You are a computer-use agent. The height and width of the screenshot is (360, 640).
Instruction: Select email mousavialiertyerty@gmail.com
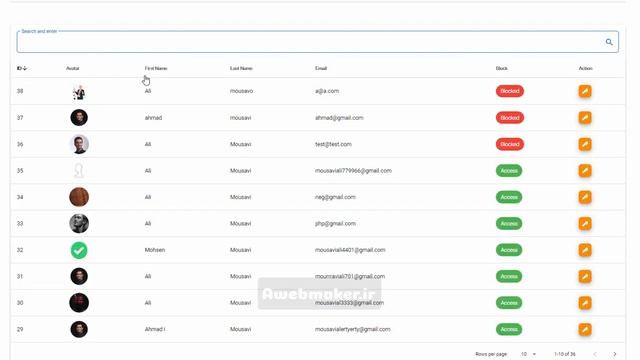click(353, 329)
